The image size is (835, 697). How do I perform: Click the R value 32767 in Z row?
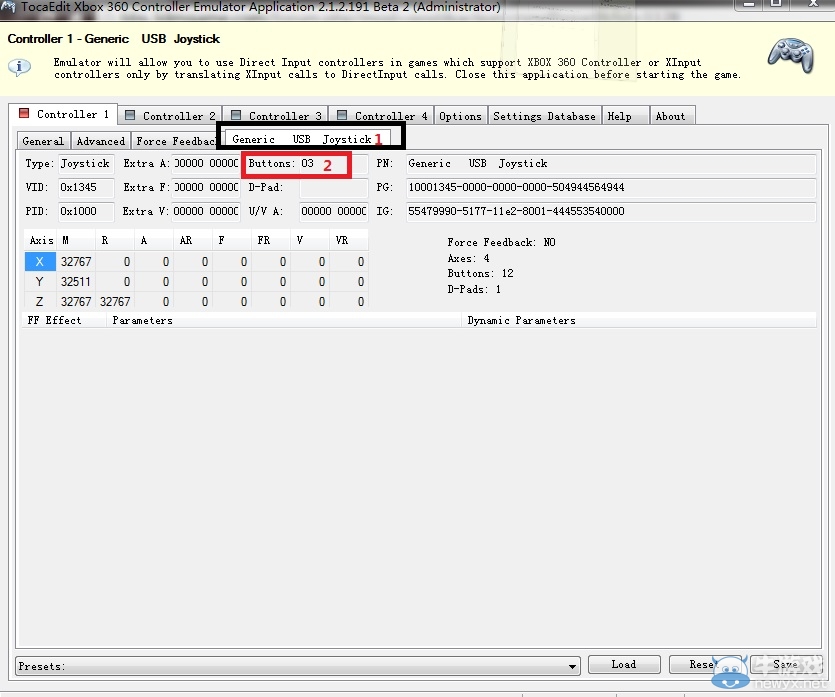114,301
